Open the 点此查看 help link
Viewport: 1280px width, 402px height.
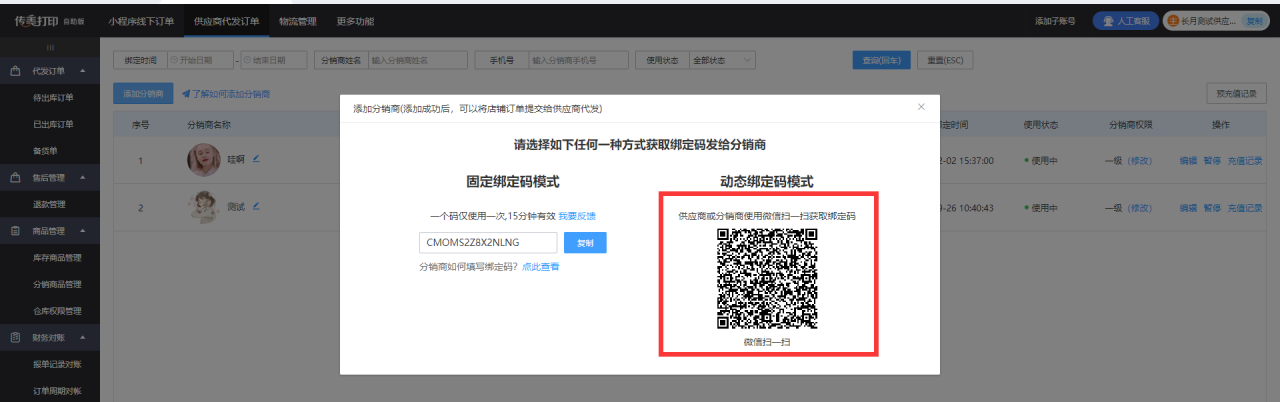pos(541,267)
